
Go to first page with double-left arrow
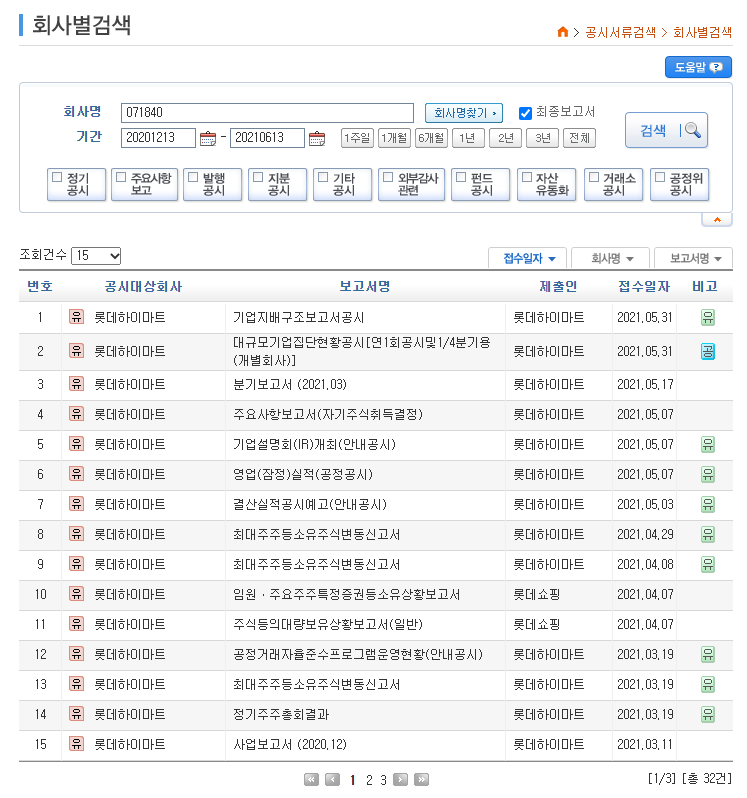click(311, 780)
